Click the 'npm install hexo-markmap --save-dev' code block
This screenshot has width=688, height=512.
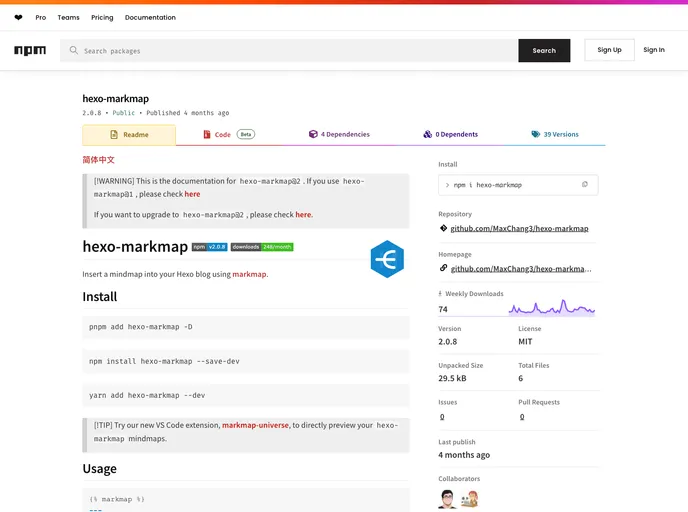click(246, 362)
